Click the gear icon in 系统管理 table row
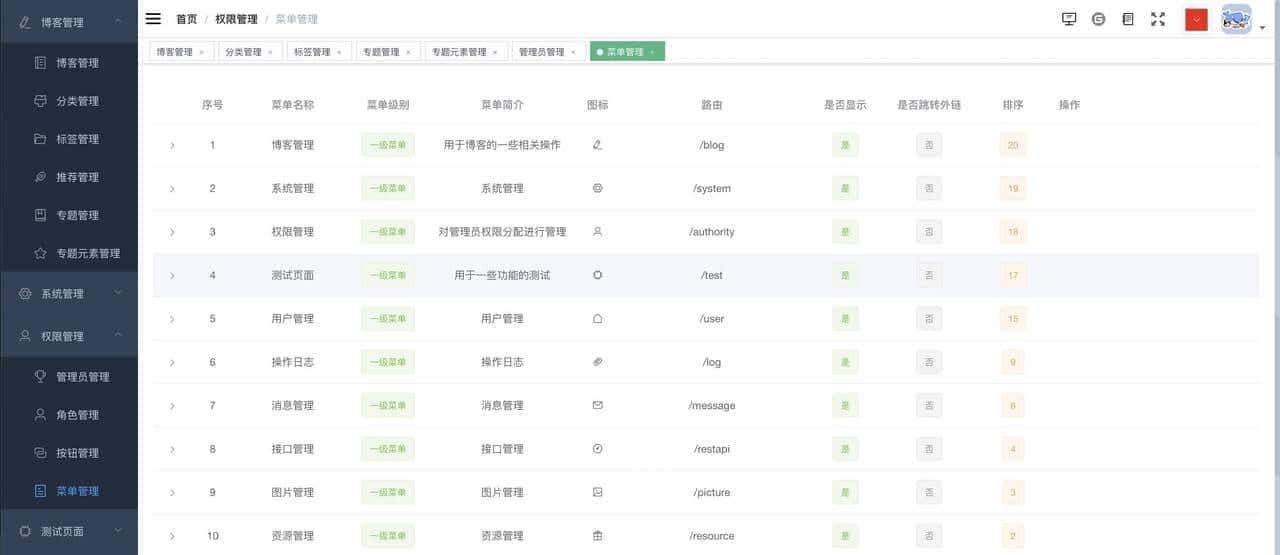 click(x=597, y=188)
